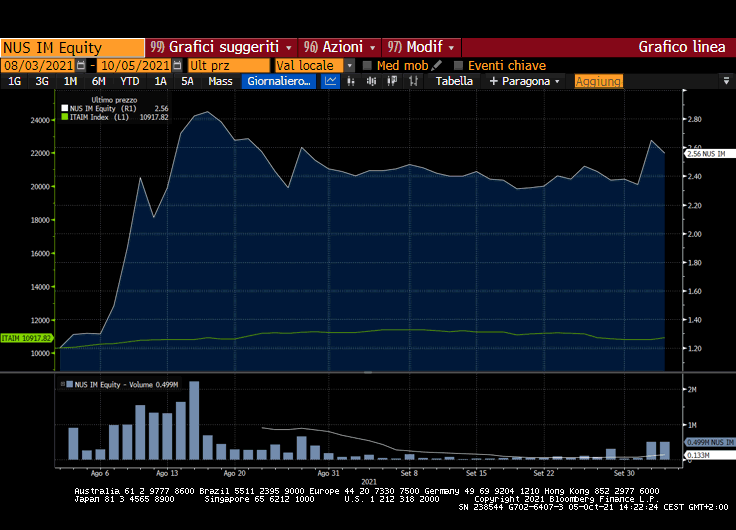Toggle the Eventi chiave checkbox
Image resolution: width=736 pixels, height=530 pixels.
point(459,65)
